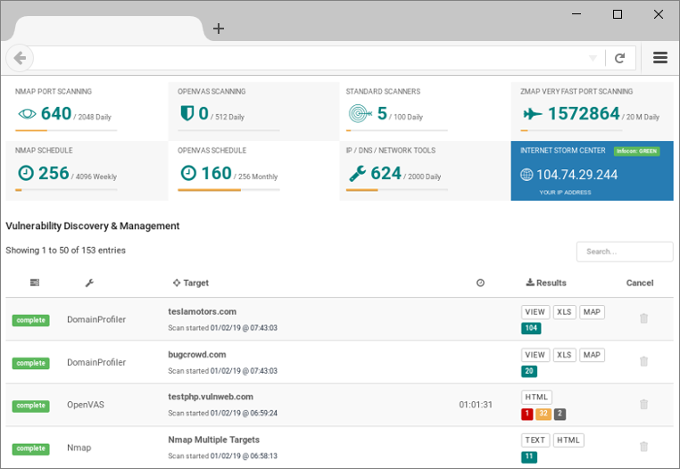Select the teslamotors.com target name
680x469 pixels.
point(202,312)
